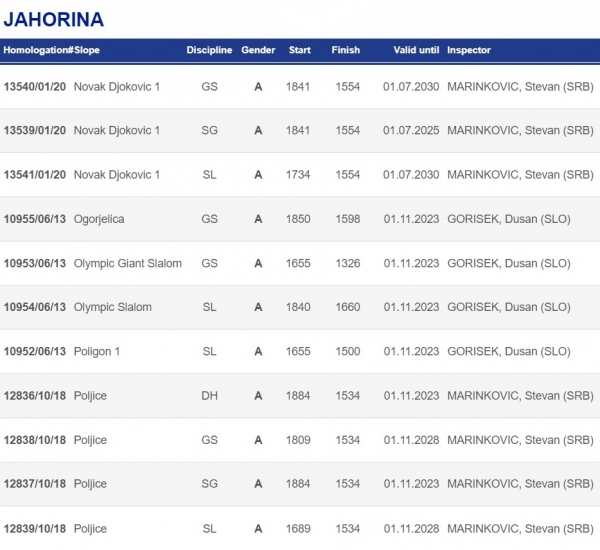
Task: Click finish value 1598
Action: (348, 219)
